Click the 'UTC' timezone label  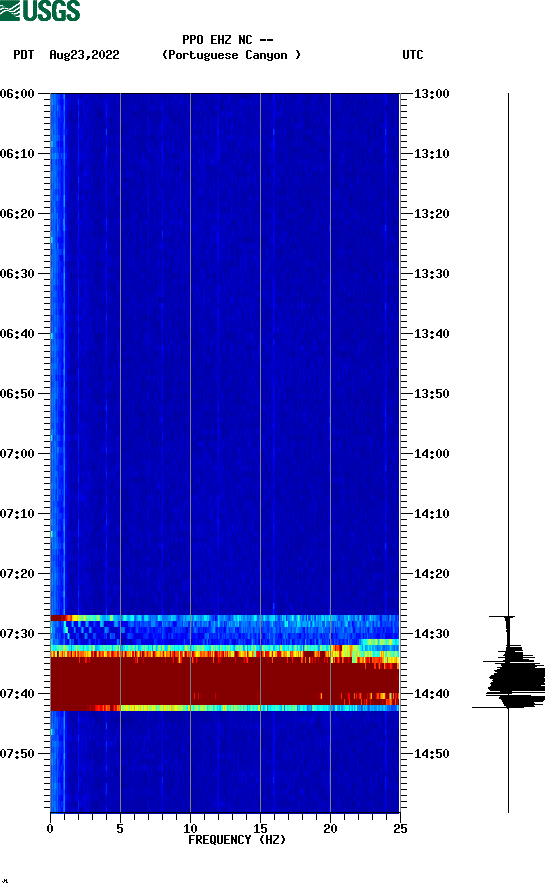[x=413, y=55]
